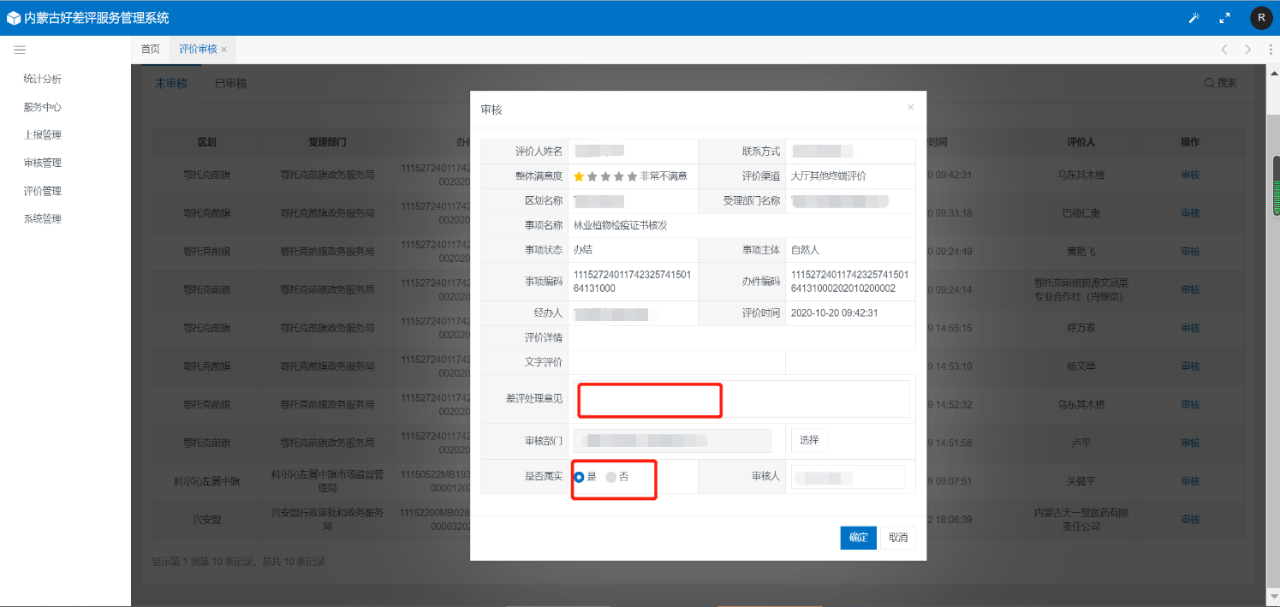
Task: Go to the next tabs using the right arrow
Action: pos(1247,49)
